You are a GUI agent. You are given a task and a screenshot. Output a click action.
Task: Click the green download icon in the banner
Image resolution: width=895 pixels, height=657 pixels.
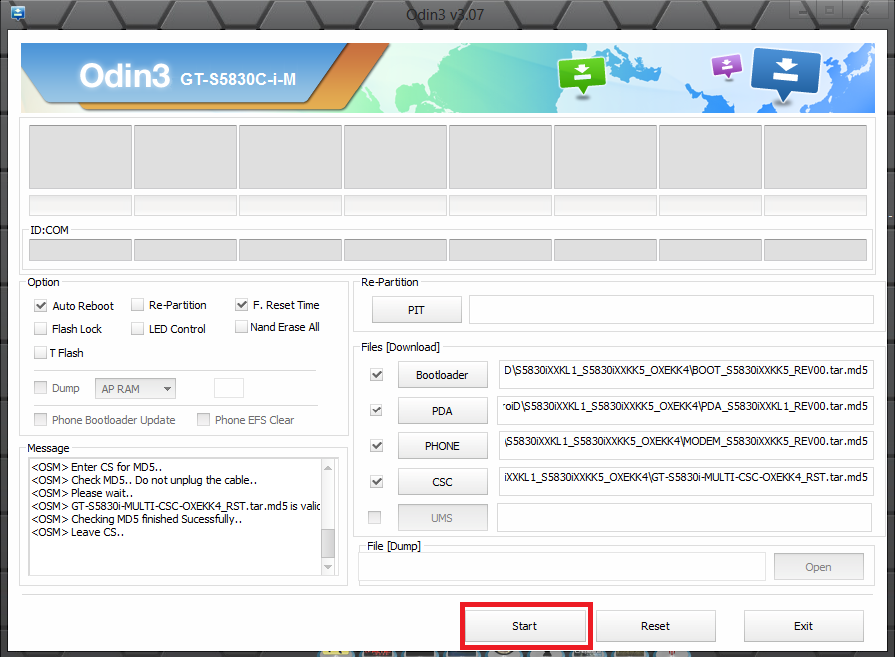coord(582,75)
